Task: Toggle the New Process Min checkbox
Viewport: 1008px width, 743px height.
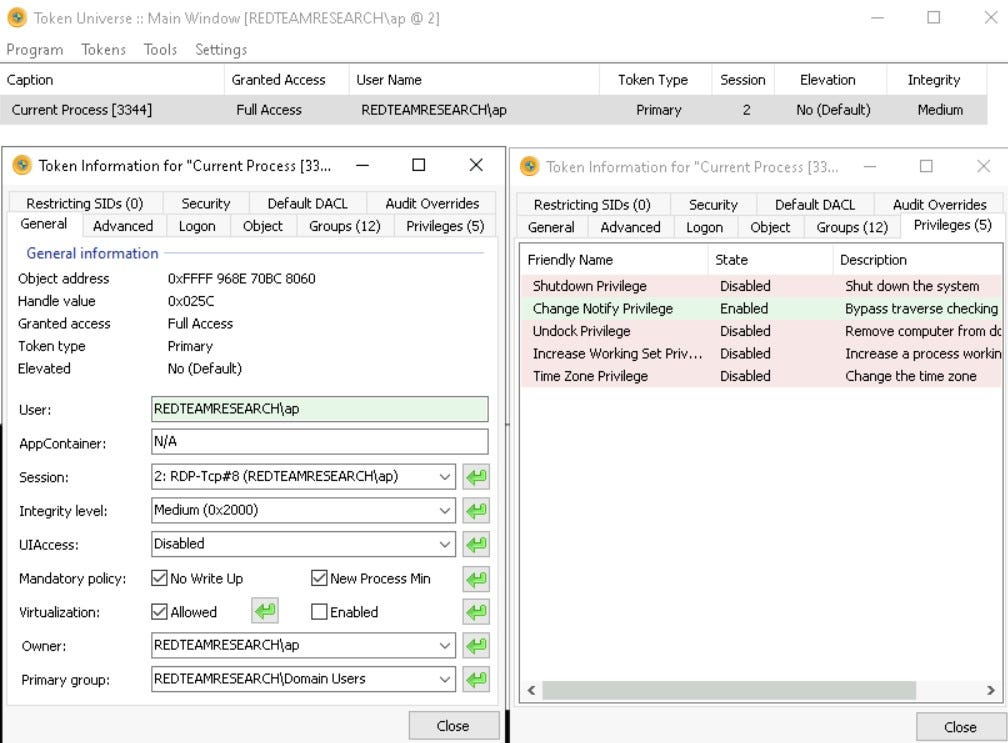Action: tap(319, 578)
